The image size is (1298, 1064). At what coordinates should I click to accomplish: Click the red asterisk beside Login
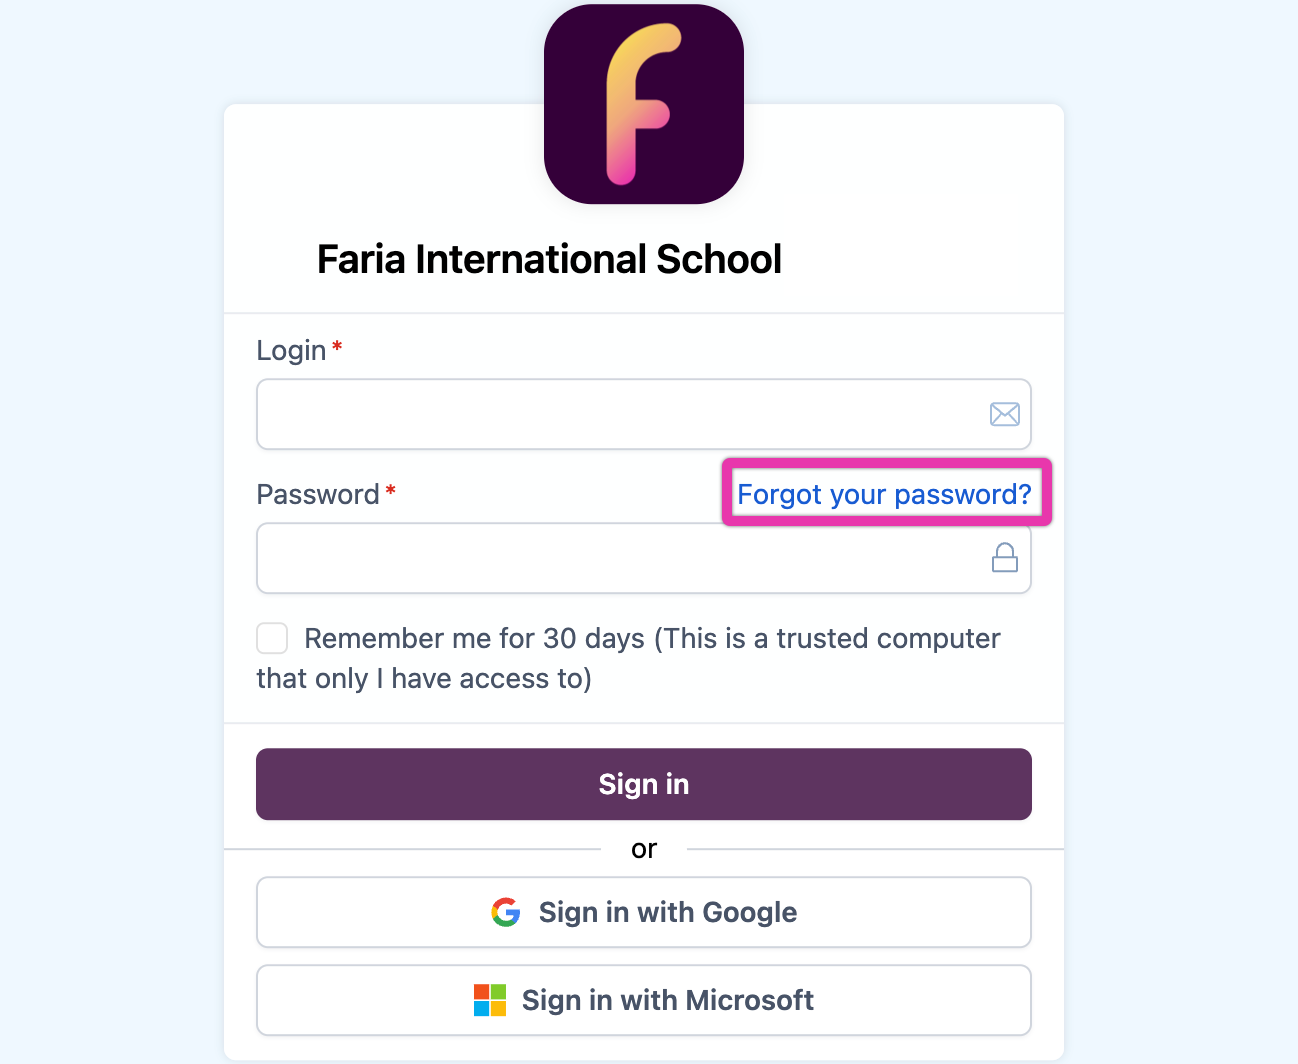tap(337, 346)
